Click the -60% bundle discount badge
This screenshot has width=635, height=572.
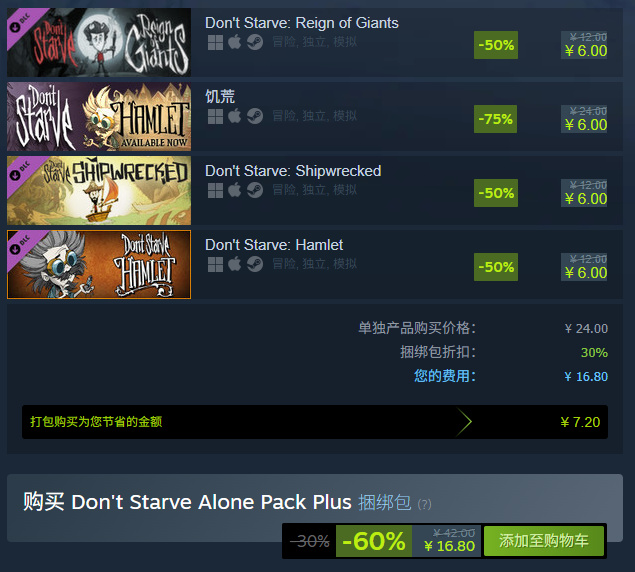[373, 541]
